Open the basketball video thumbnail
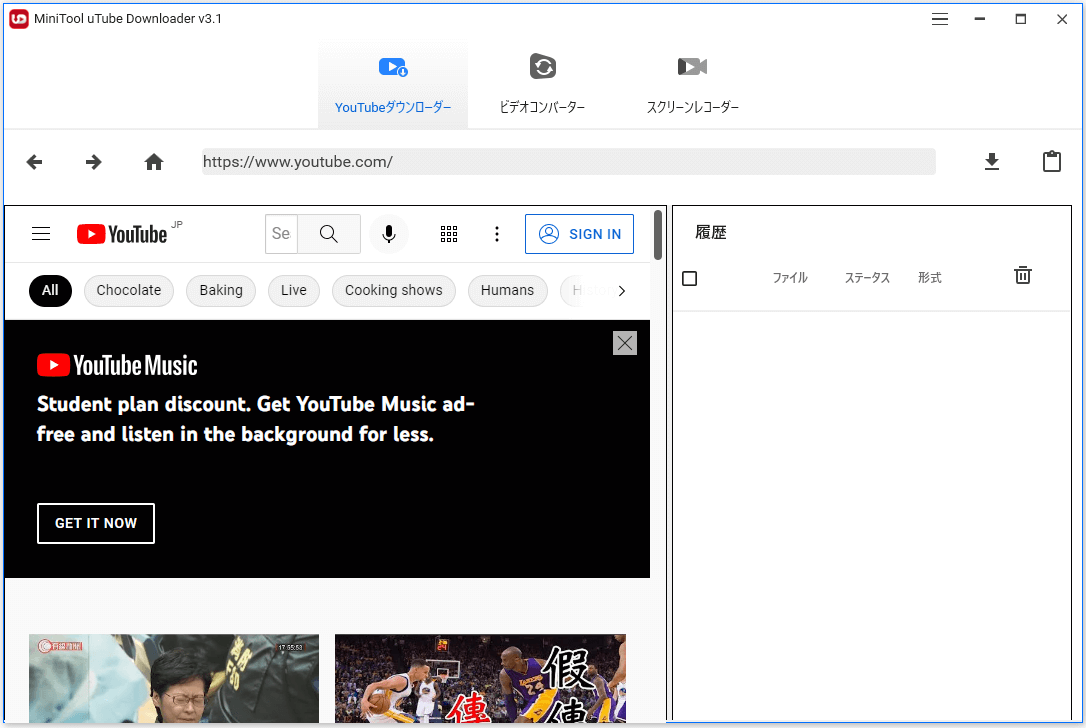This screenshot has height=728, width=1086. tap(480, 678)
